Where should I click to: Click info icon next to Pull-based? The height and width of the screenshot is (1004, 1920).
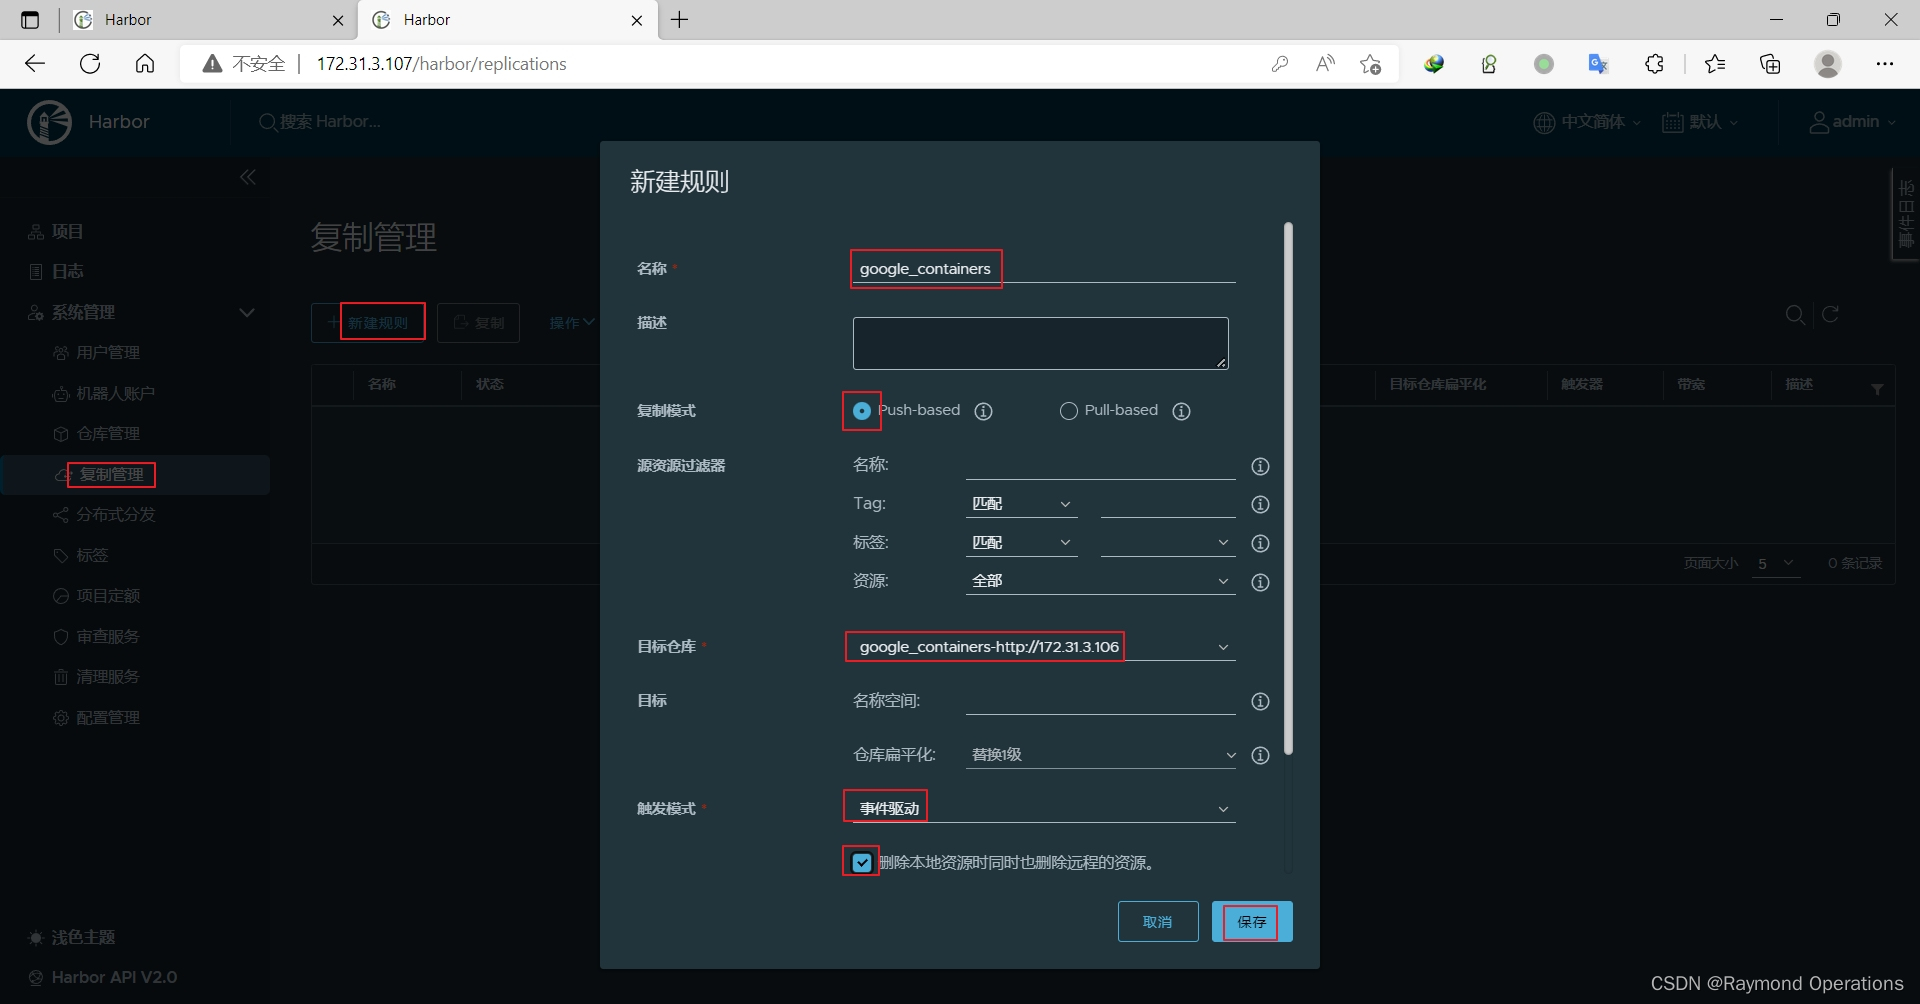1182,411
